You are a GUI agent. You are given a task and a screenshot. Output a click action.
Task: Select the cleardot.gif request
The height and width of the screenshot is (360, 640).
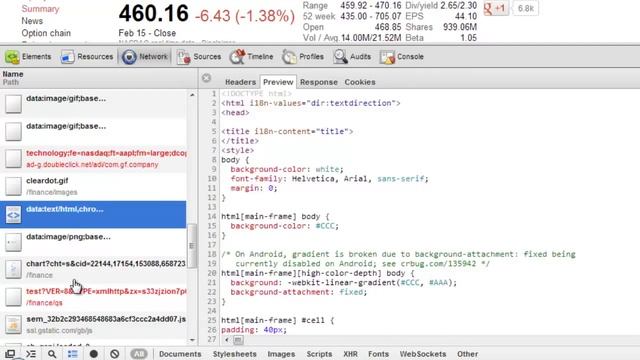point(93,186)
